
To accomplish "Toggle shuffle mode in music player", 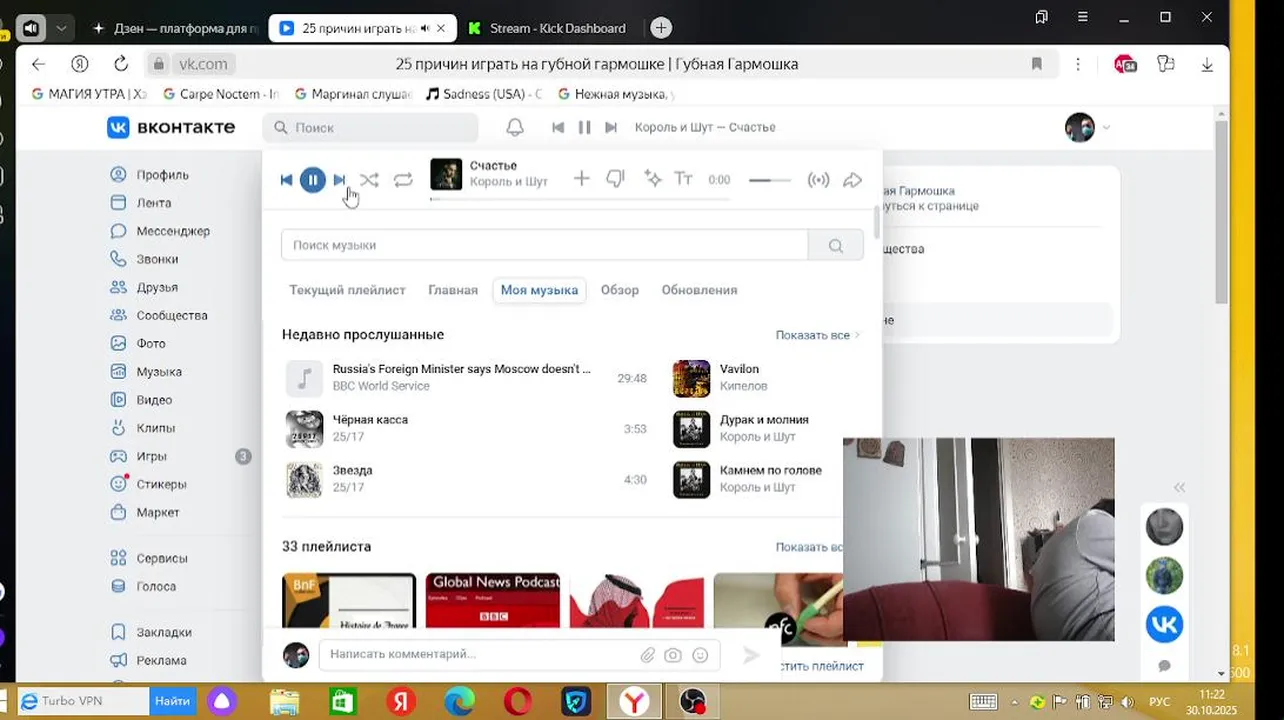I will (x=369, y=180).
